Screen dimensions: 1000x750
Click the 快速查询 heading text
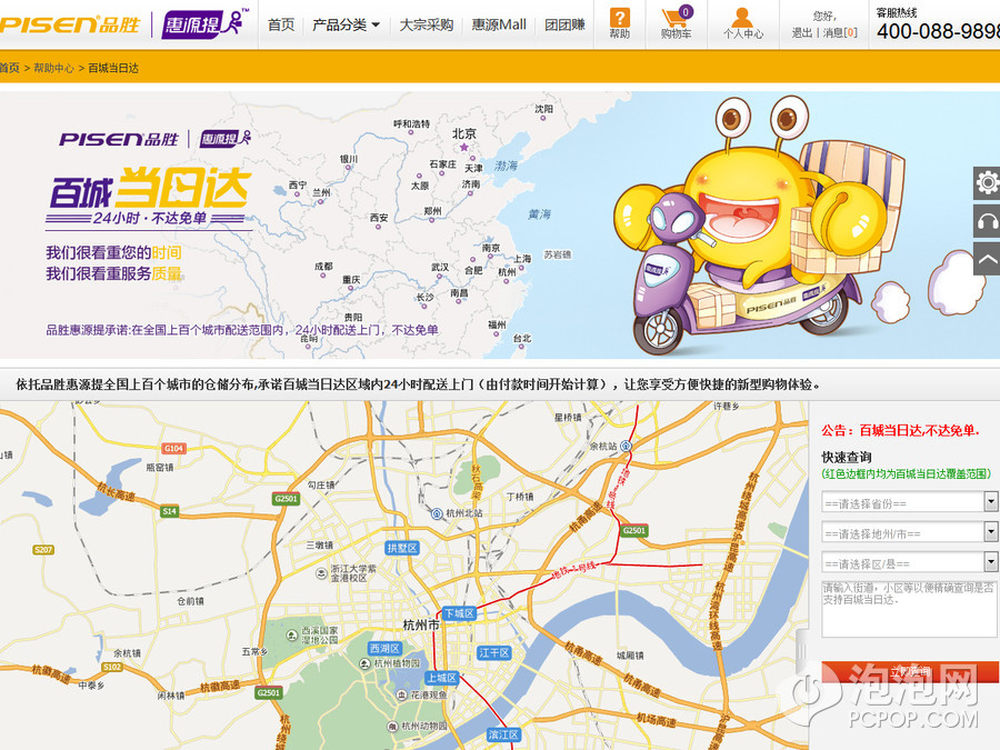pos(846,457)
